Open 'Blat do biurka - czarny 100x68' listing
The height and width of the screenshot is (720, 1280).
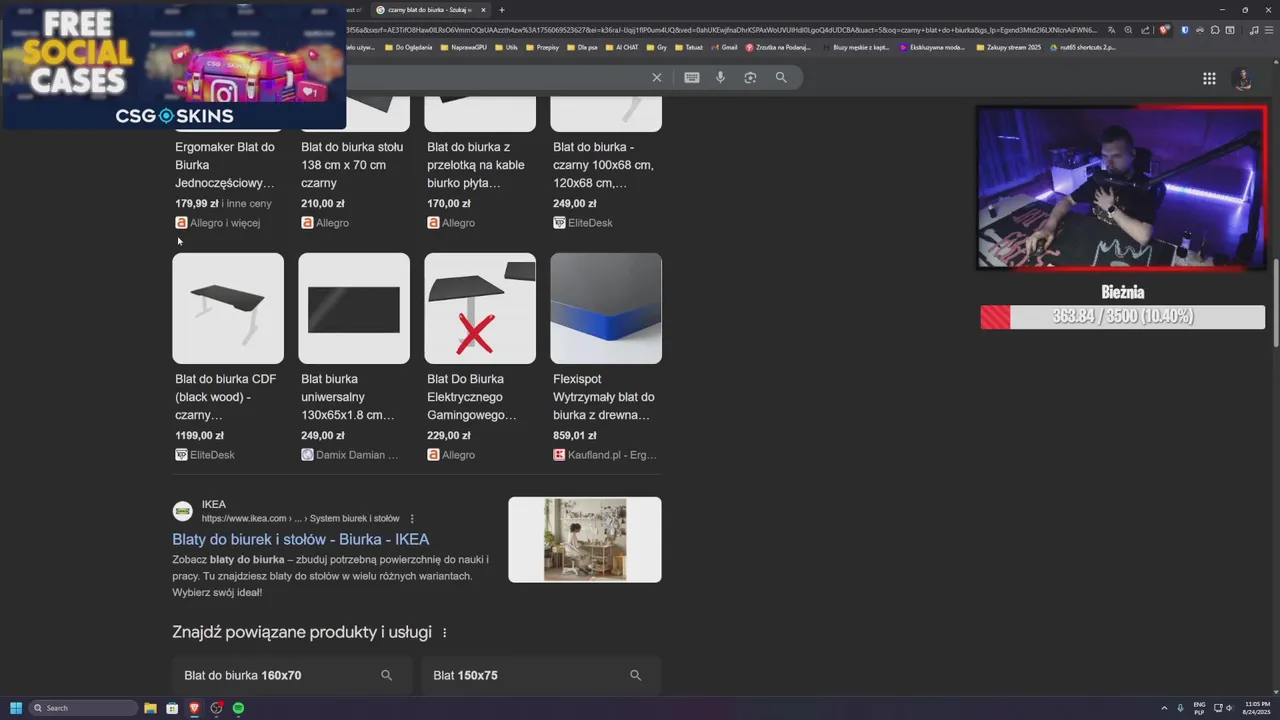point(603,165)
